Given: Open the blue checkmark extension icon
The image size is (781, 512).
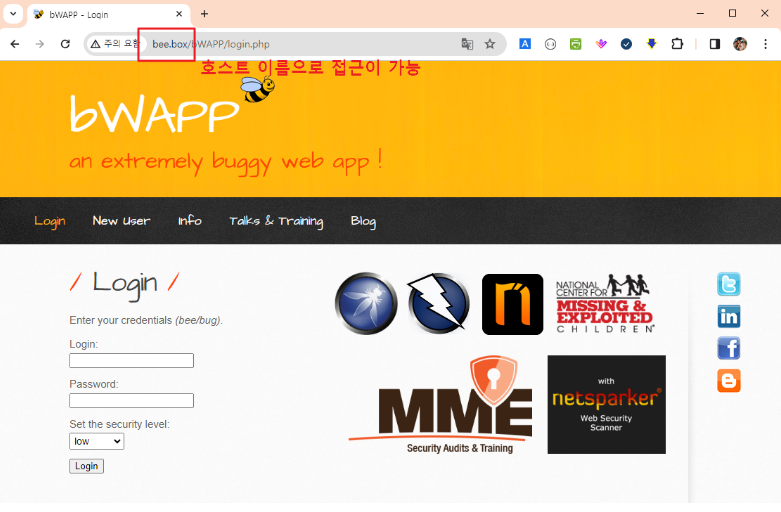Looking at the screenshot, I should (x=626, y=44).
